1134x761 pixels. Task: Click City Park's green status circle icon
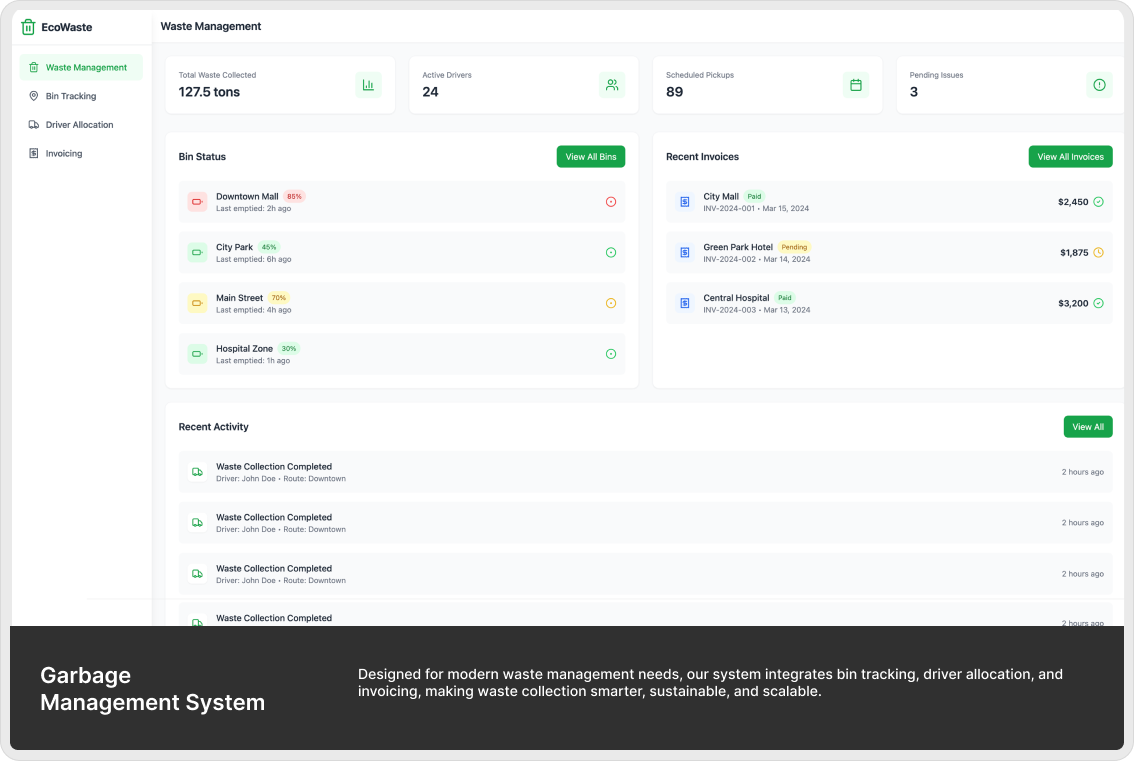click(x=611, y=252)
